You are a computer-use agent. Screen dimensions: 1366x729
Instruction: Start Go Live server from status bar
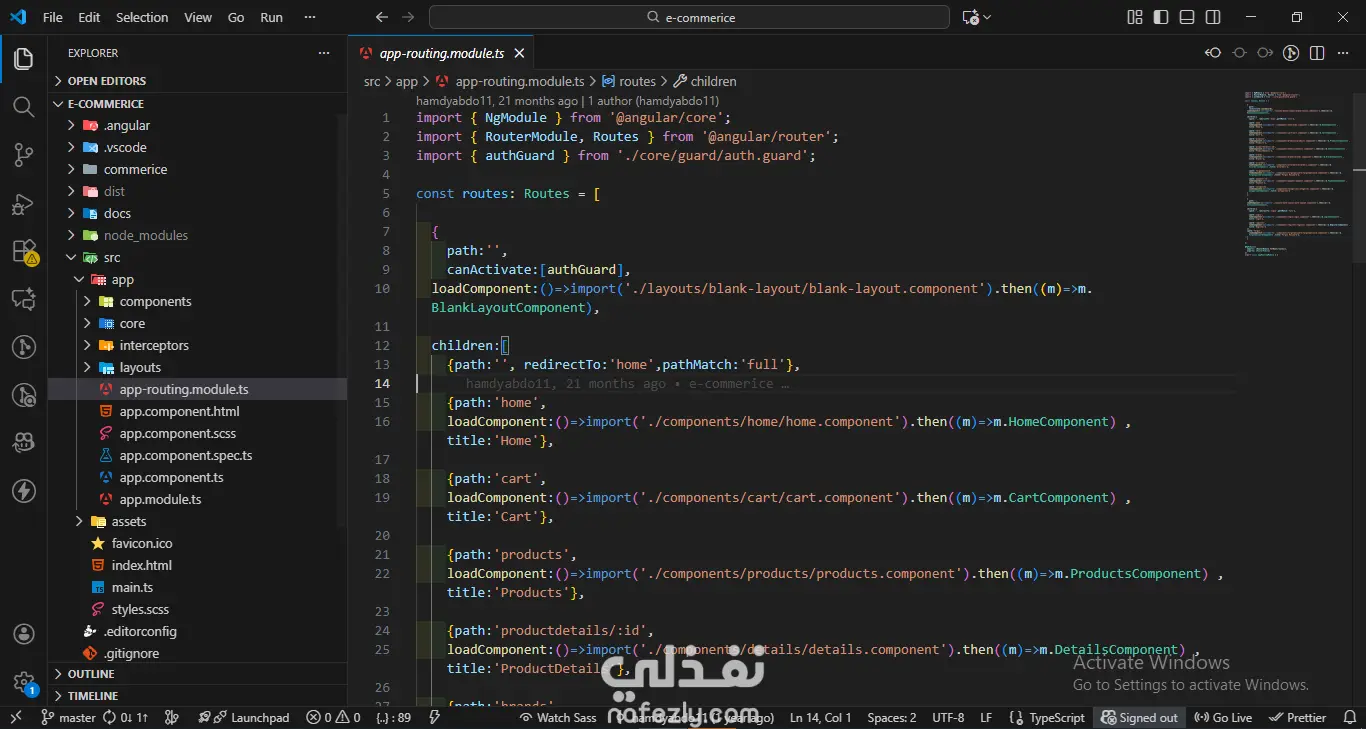coord(1224,717)
